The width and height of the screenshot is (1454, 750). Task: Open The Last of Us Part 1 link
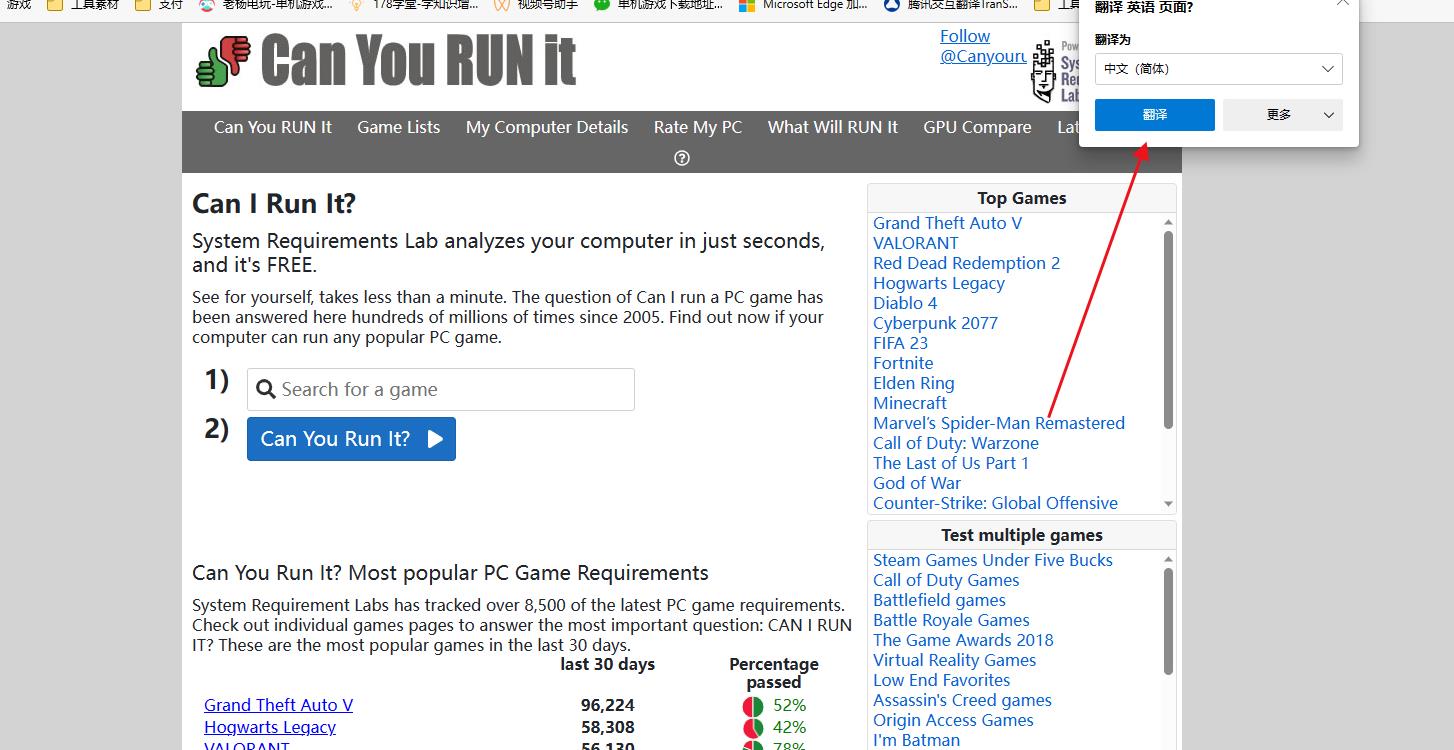(x=951, y=463)
